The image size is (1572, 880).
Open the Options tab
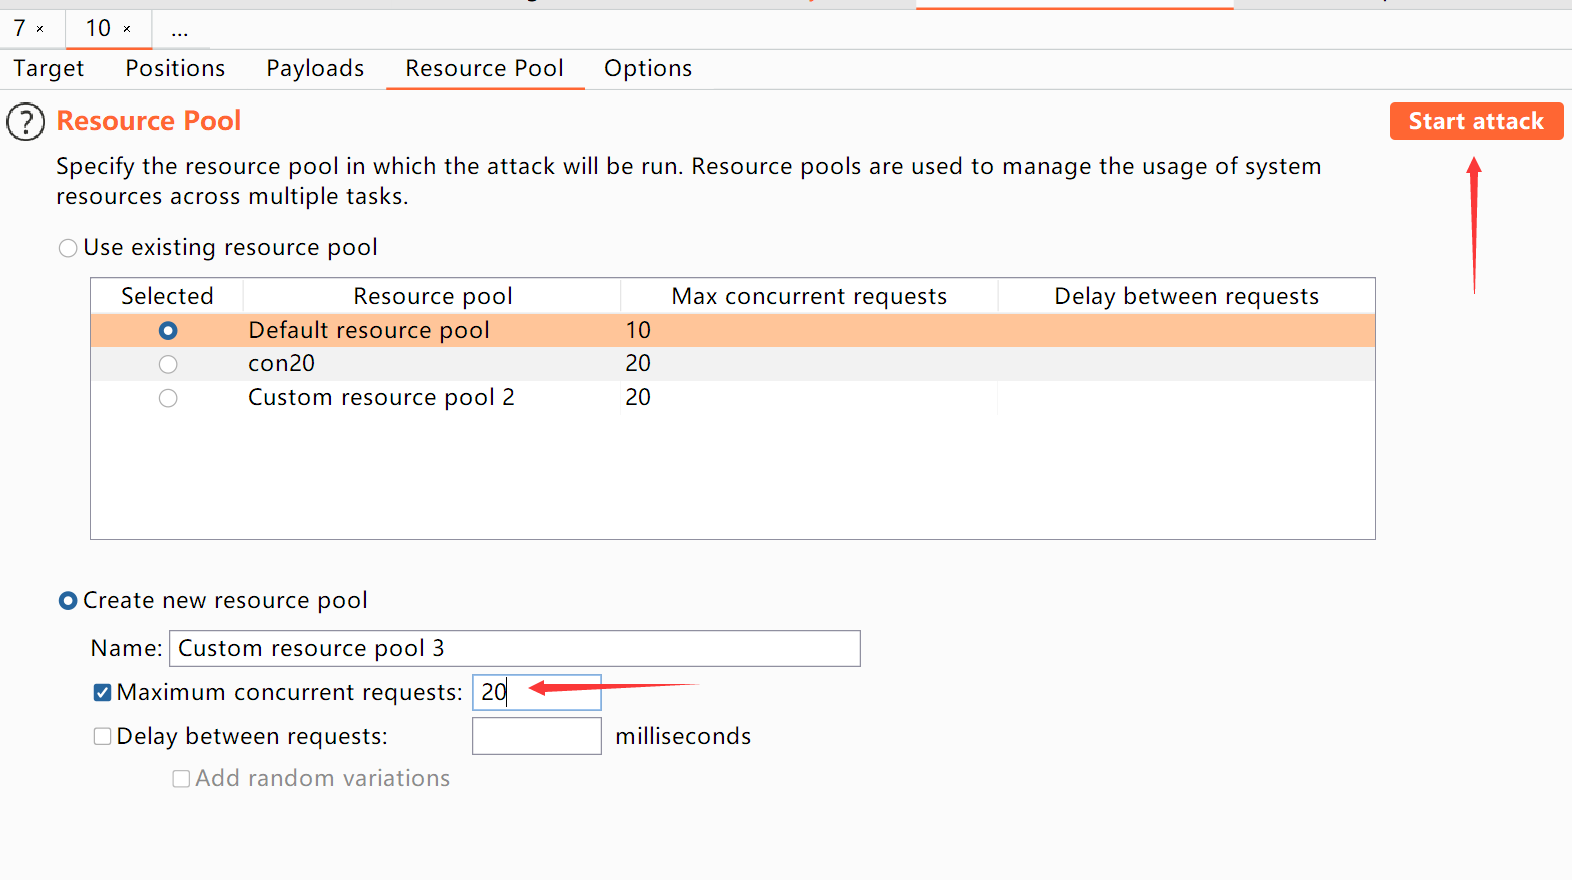[647, 68]
